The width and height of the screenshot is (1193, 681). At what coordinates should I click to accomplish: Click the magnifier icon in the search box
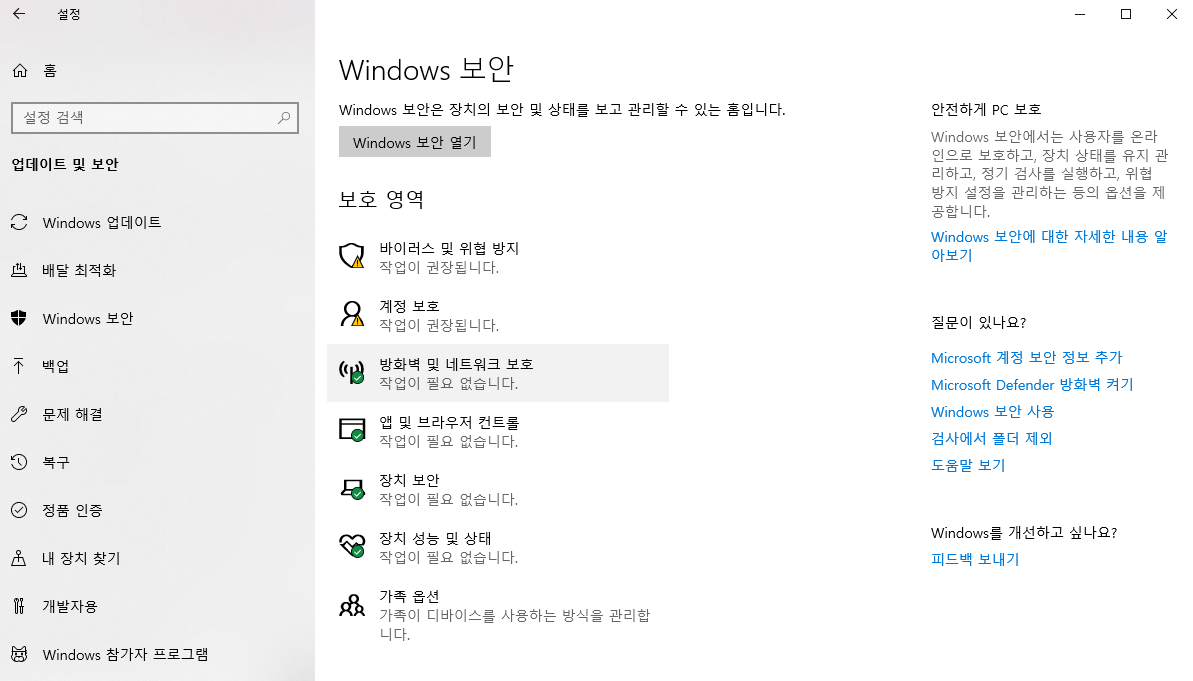pos(284,118)
